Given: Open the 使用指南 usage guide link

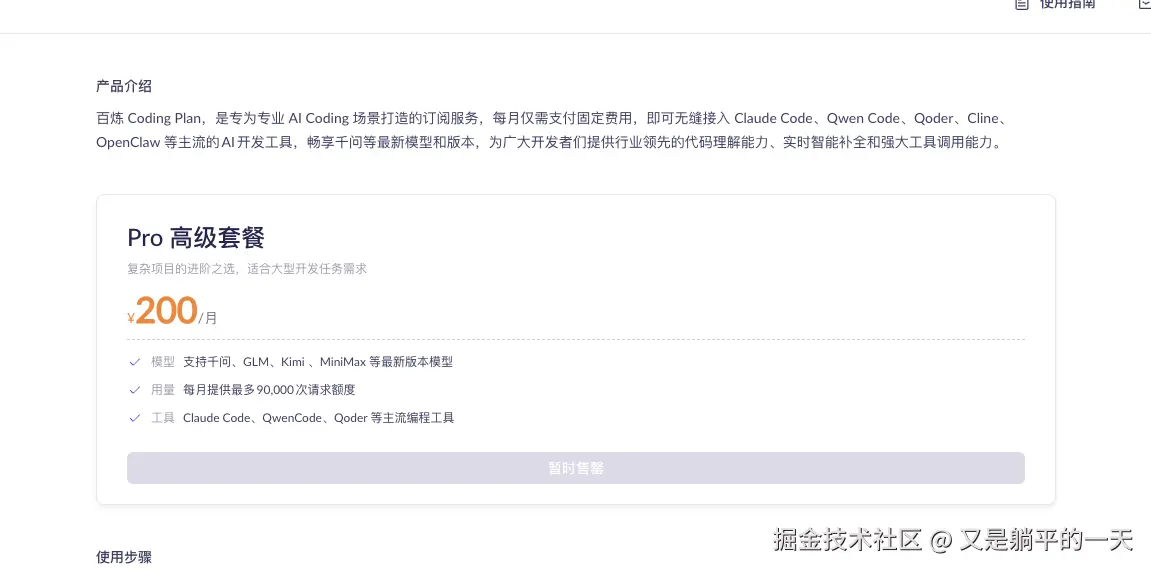Looking at the screenshot, I should pos(1067,4).
